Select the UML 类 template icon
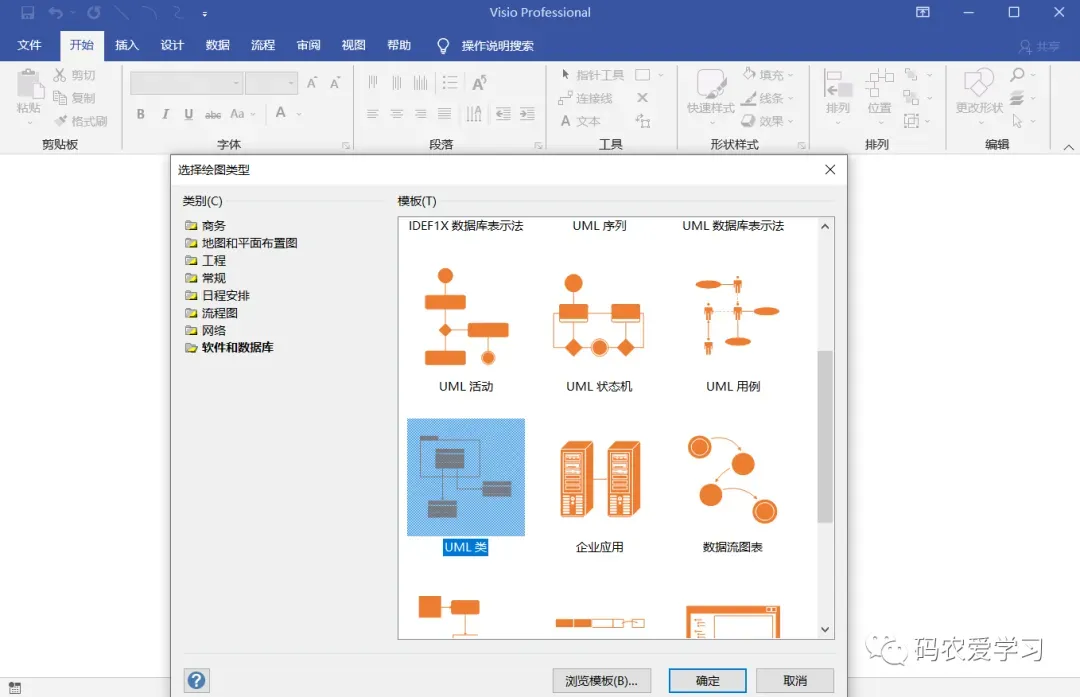The width and height of the screenshot is (1080, 697). click(x=466, y=477)
